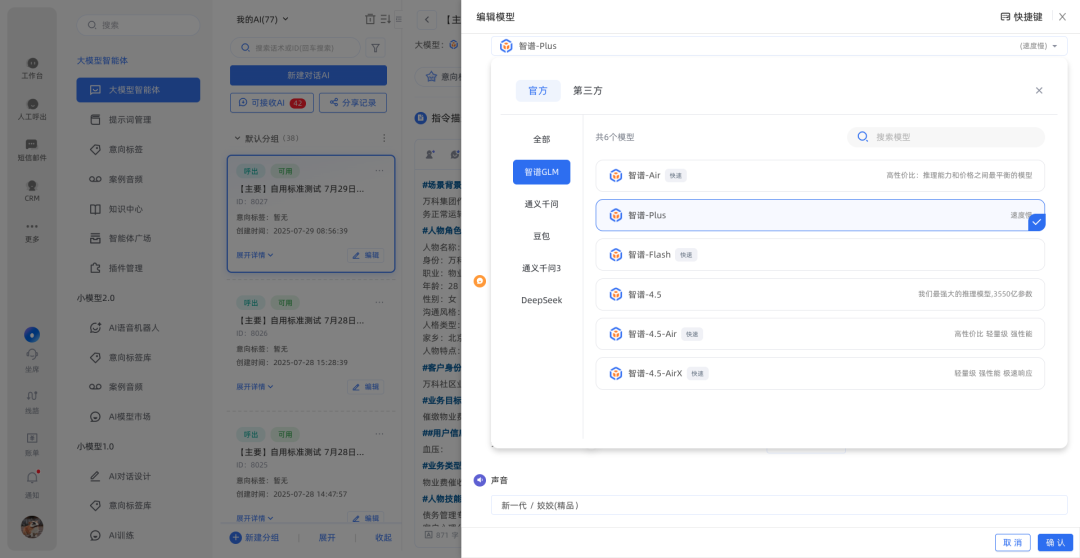Click the back arrow button
Screen dimensions: 1080x558
427,19
